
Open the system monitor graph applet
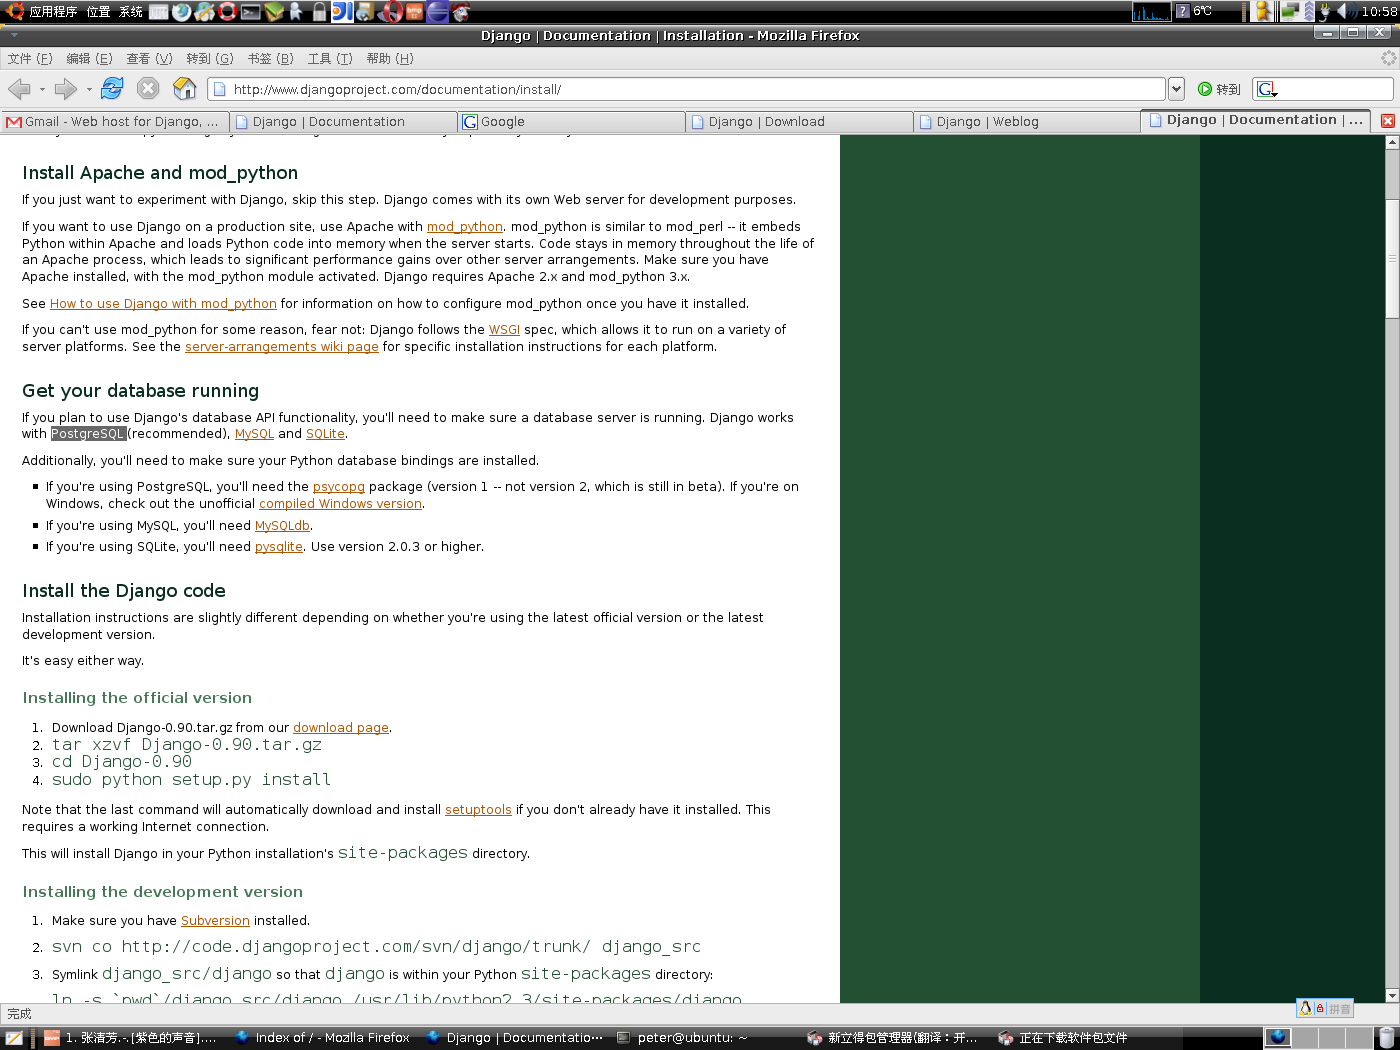click(1151, 12)
